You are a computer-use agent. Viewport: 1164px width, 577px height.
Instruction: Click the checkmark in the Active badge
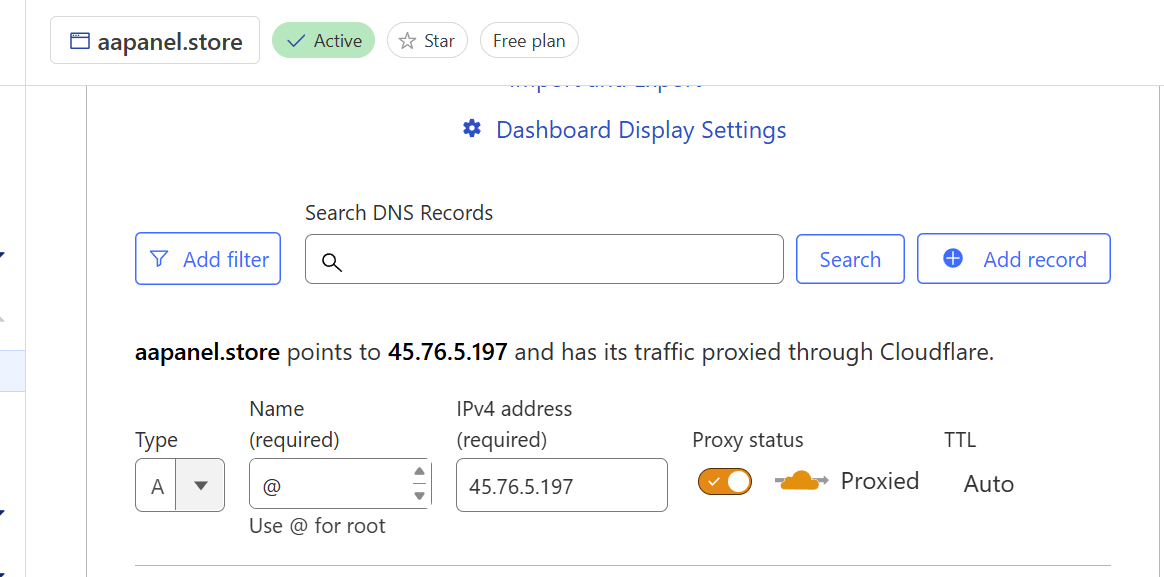295,41
